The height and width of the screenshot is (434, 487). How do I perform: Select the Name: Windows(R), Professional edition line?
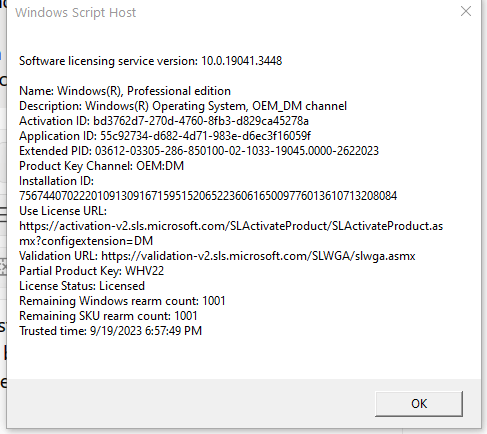pos(125,91)
